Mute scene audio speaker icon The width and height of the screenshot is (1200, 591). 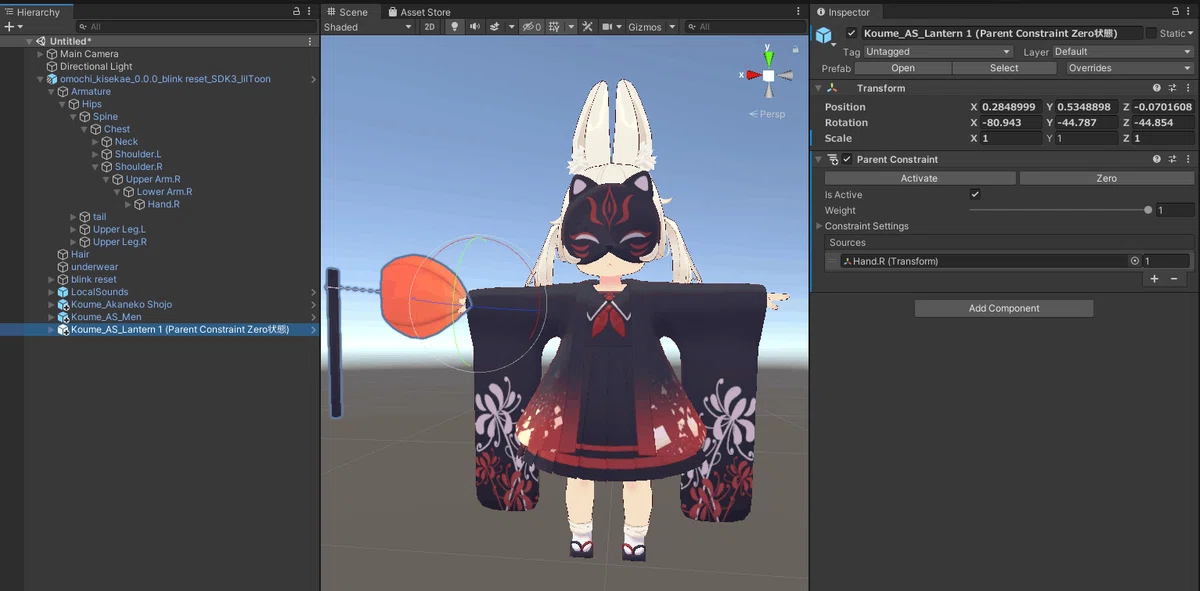475,27
